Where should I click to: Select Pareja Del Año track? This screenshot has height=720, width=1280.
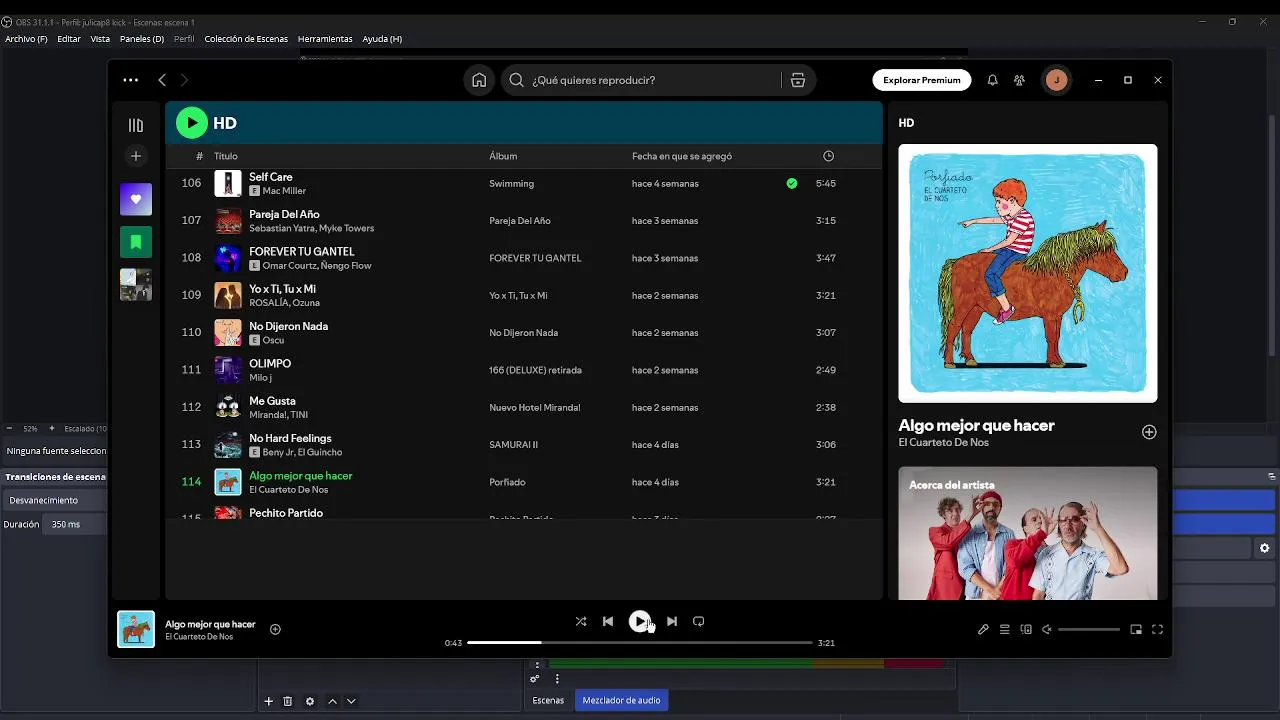[524, 221]
